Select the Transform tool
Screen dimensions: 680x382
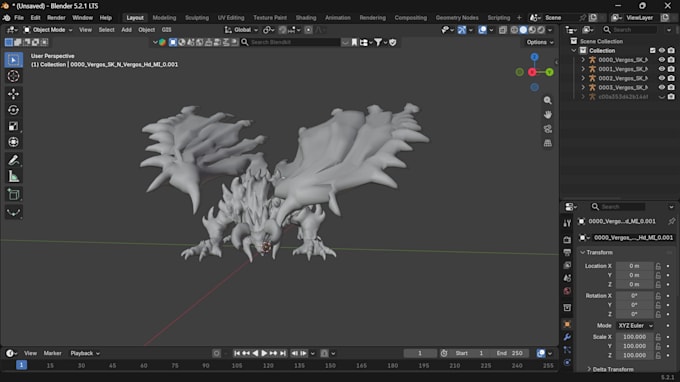pos(13,142)
